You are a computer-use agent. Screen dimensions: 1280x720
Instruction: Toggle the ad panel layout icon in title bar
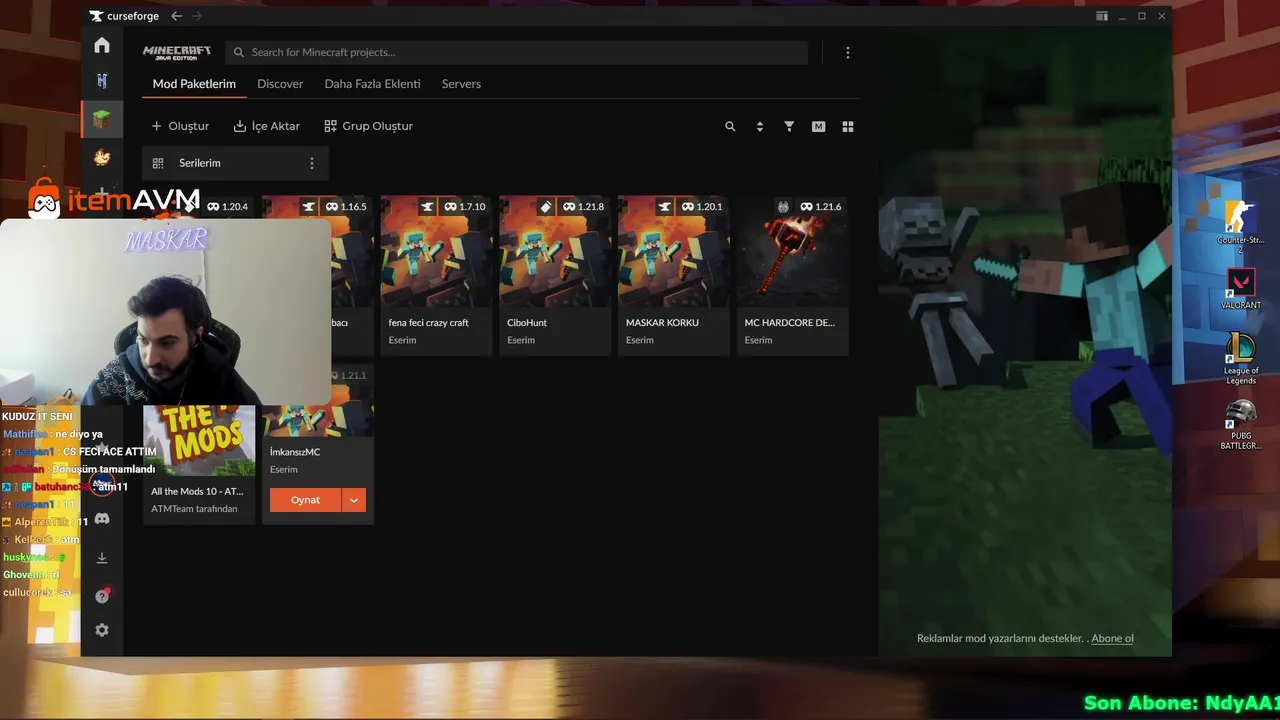1102,16
